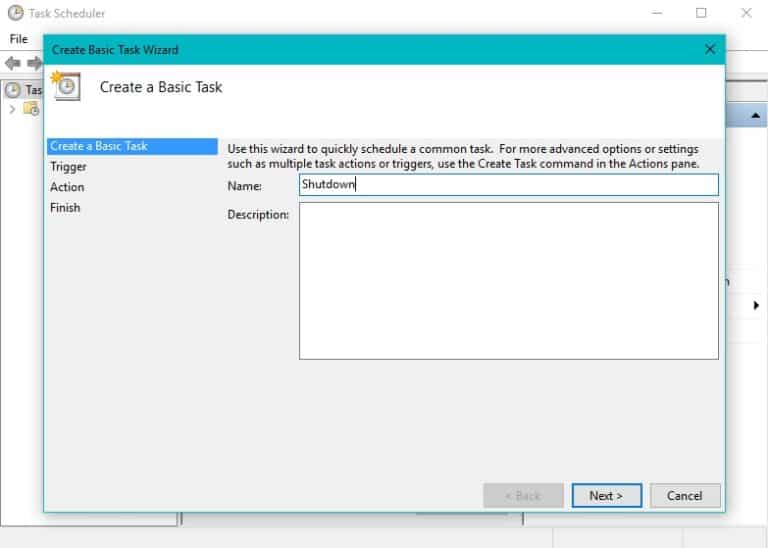
Task: Click the Task Scheduler Library folder icon
Action: pos(31,108)
